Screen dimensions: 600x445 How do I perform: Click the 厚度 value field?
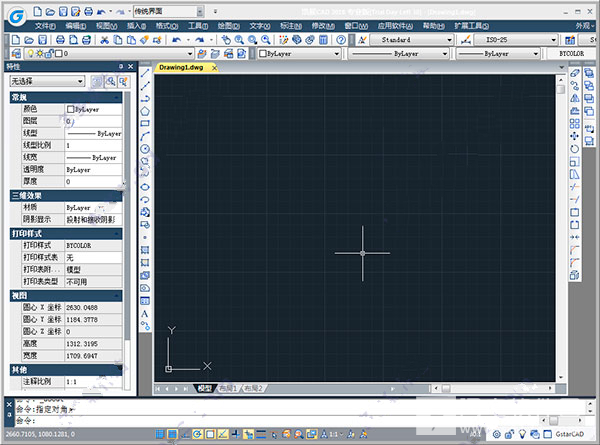tap(93, 181)
